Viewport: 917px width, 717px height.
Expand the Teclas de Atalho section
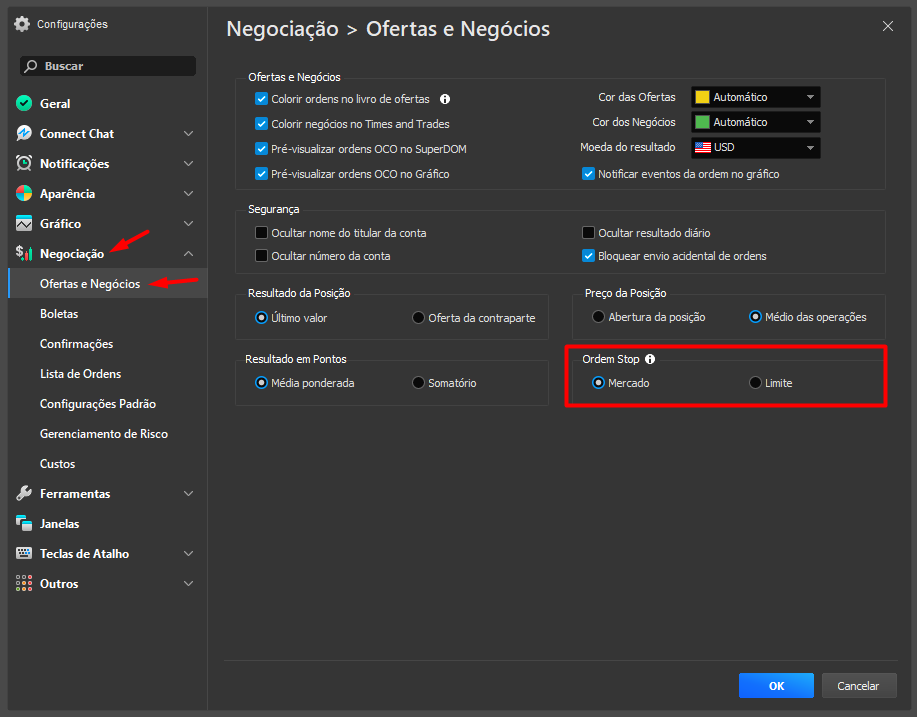click(189, 554)
